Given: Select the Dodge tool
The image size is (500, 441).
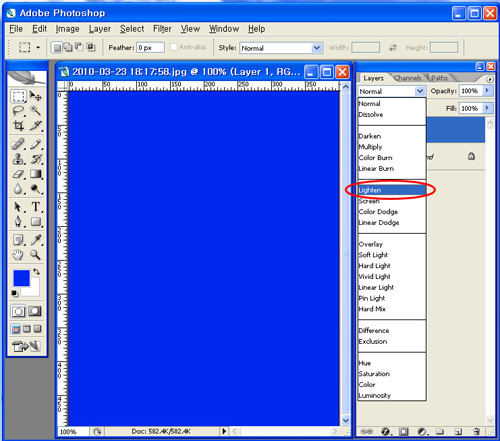Looking at the screenshot, I should click(x=35, y=189).
